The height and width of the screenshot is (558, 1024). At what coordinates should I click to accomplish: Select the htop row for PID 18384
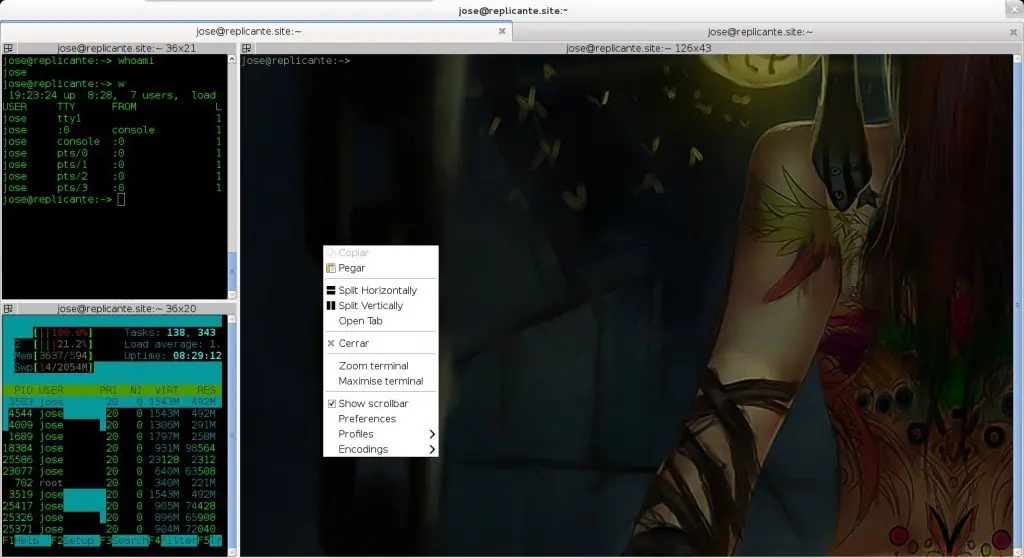112,448
